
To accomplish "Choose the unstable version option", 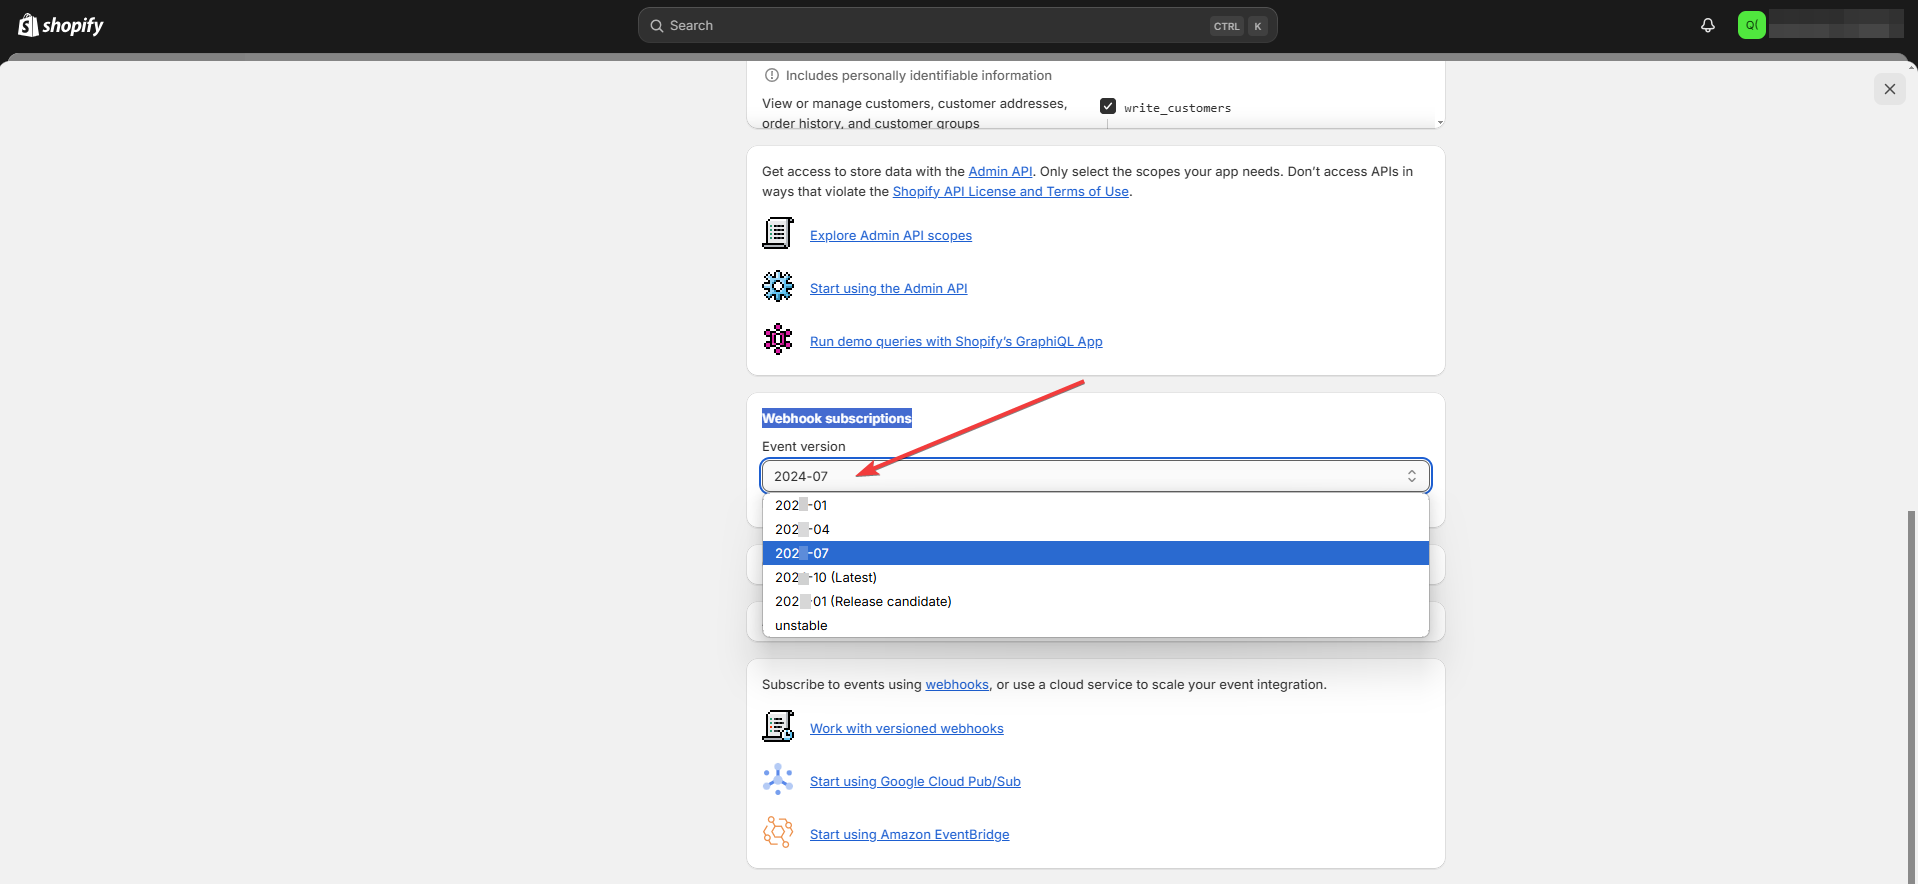I will [801, 625].
